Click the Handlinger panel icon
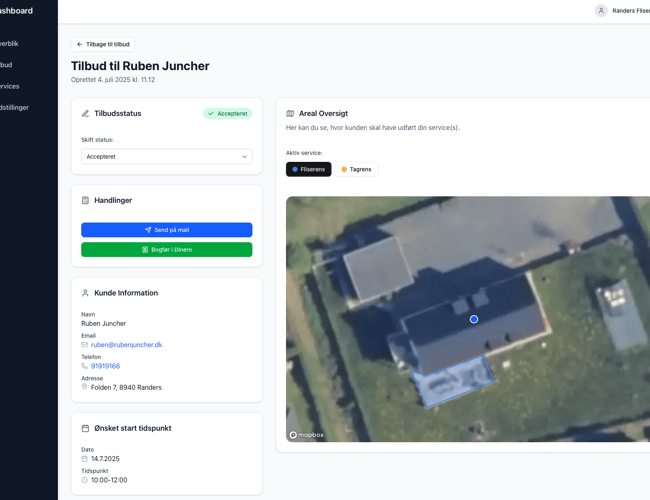Viewport: 650px width, 500px height. 85,201
